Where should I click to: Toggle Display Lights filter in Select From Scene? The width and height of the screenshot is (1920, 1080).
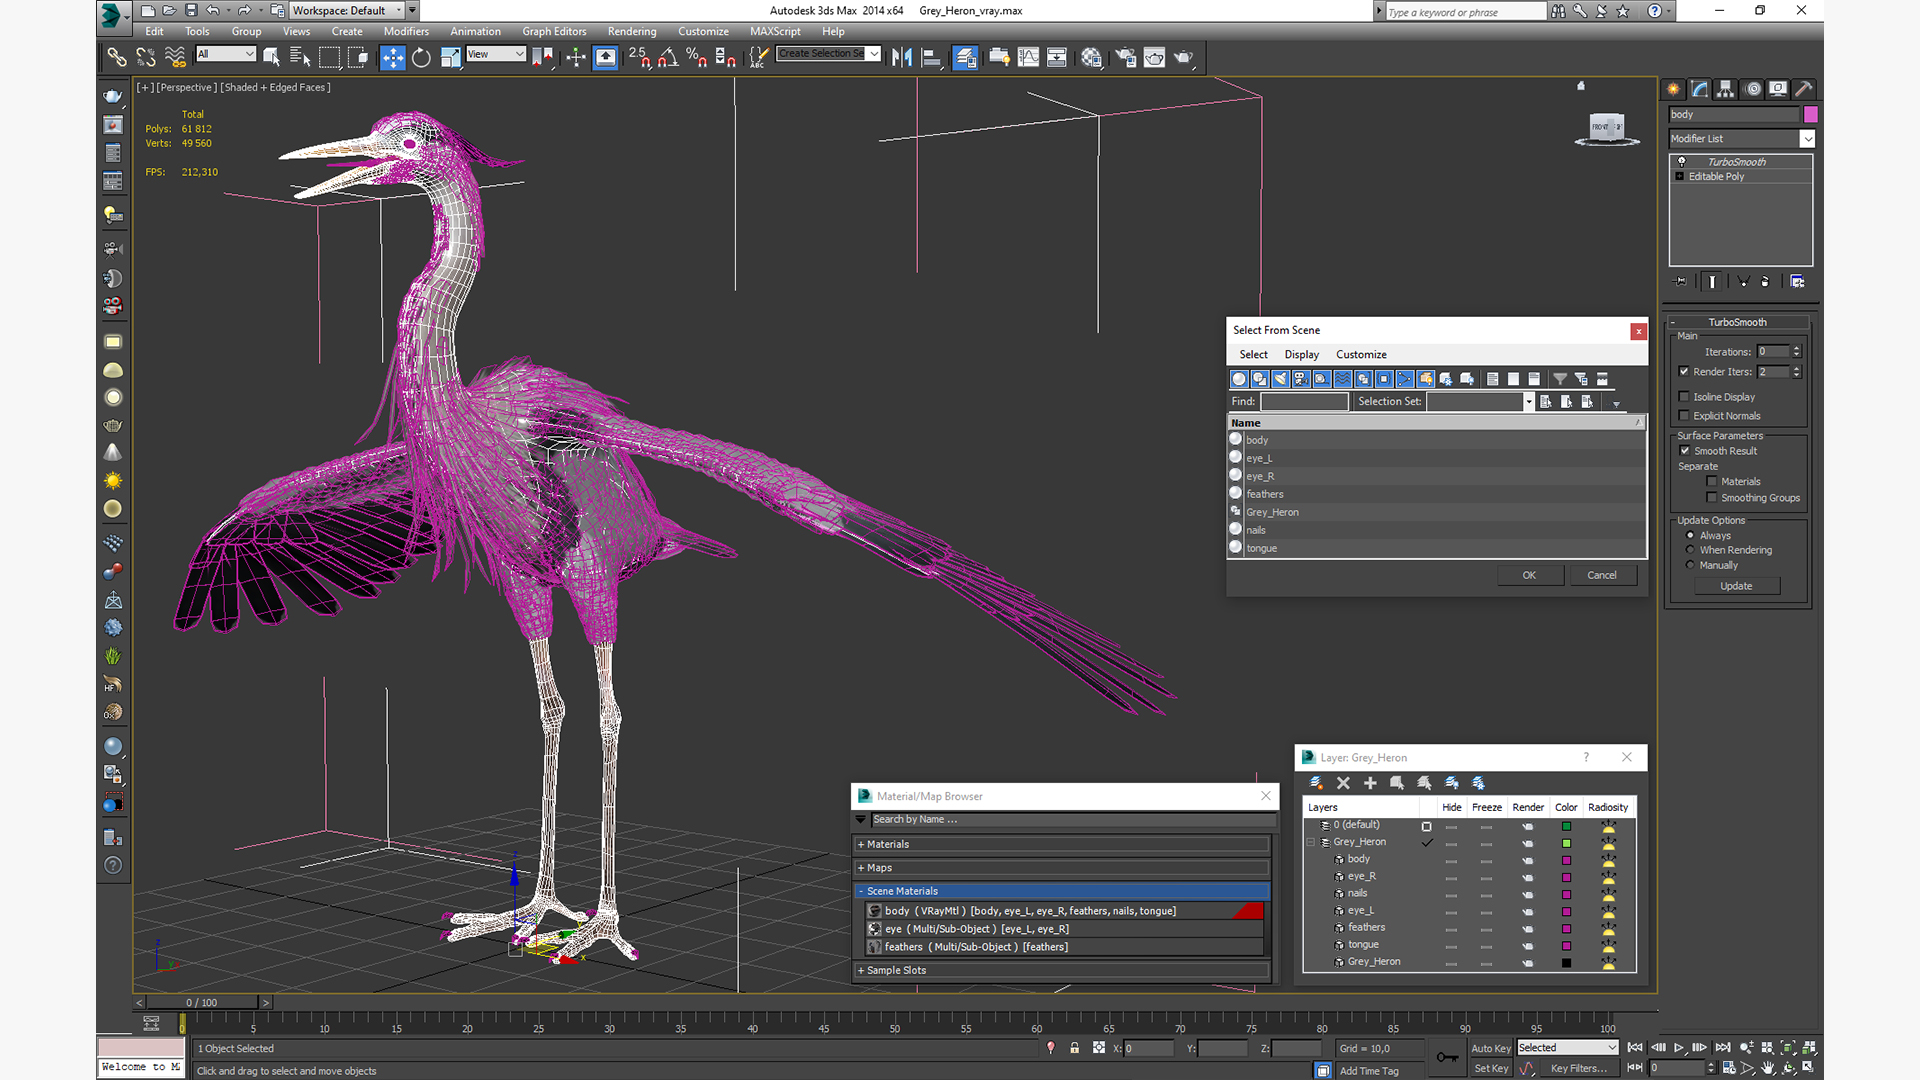[1280, 379]
